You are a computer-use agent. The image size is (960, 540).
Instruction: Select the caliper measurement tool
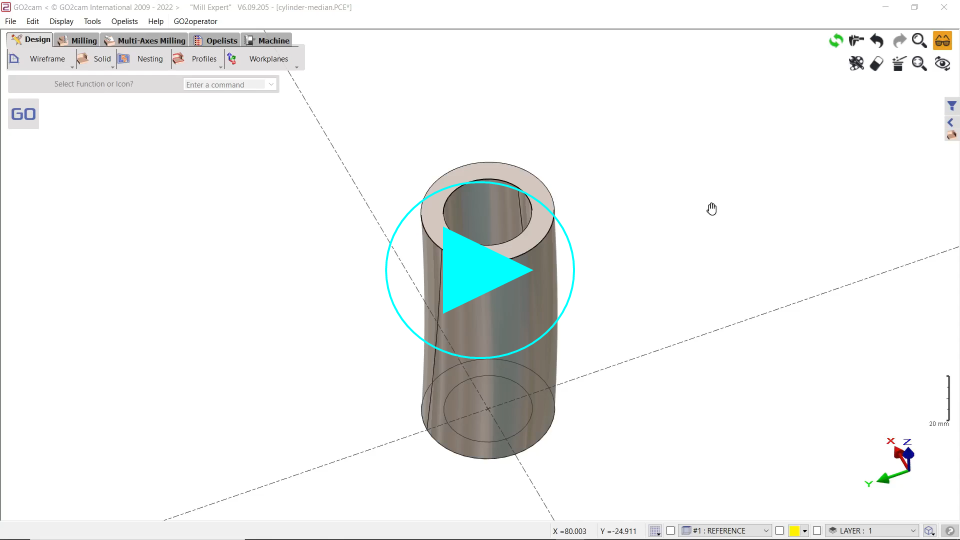point(856,41)
